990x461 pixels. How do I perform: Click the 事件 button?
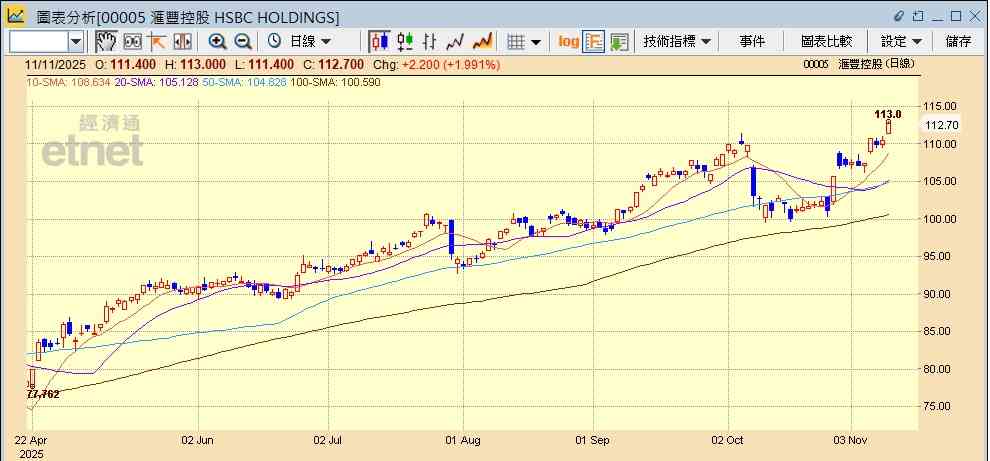(x=752, y=41)
